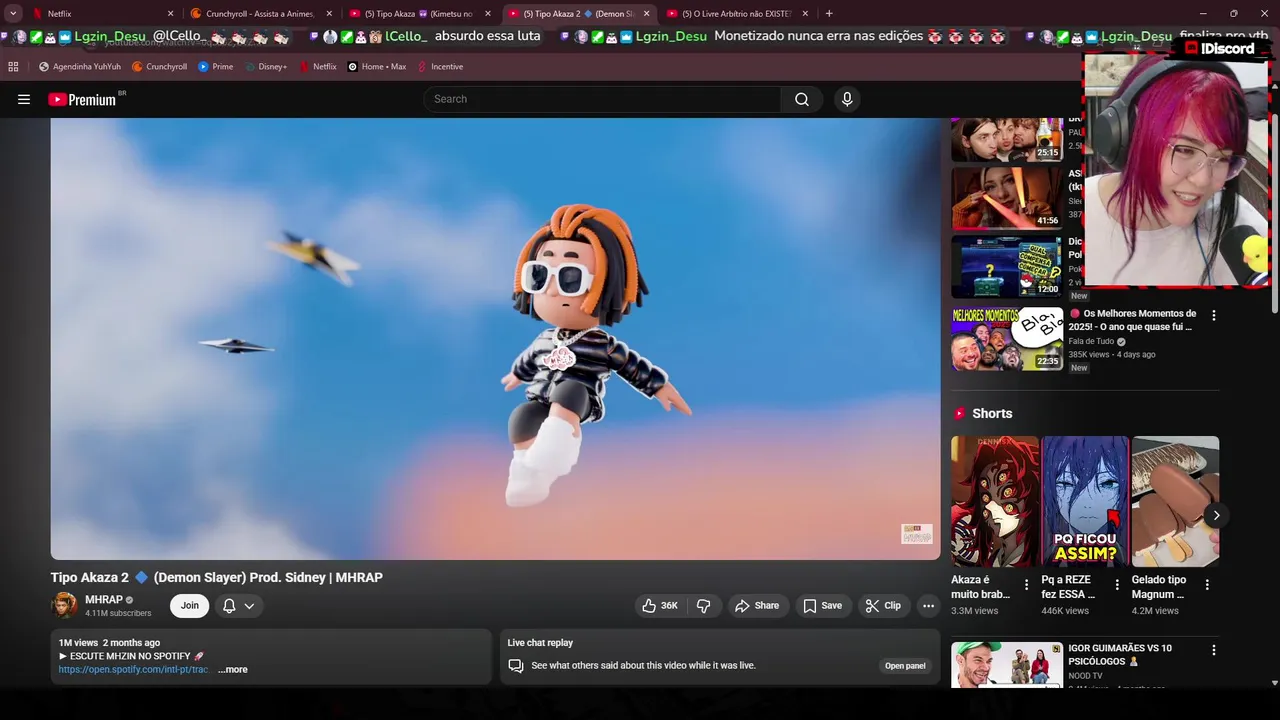Image resolution: width=1280 pixels, height=720 pixels.
Task: Start voice search with microphone icon
Action: (x=847, y=99)
